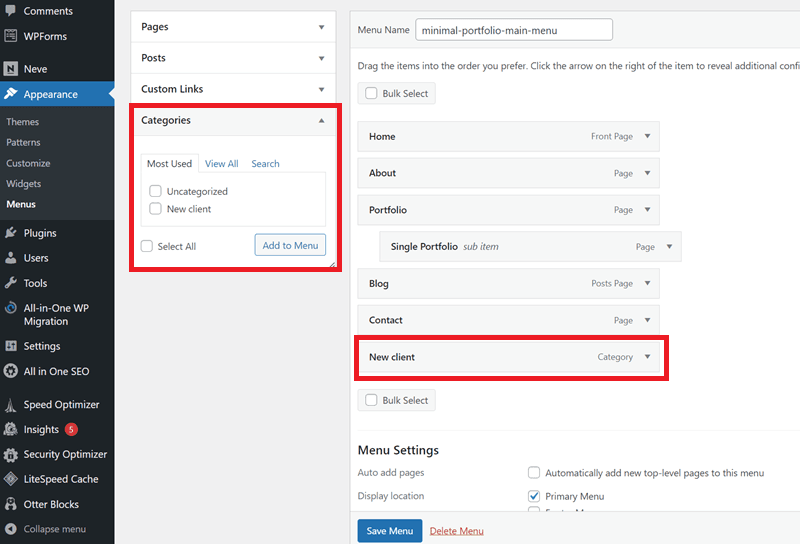This screenshot has height=544, width=800.
Task: Click the LiteSpeed Cache icon
Action: tap(10, 479)
